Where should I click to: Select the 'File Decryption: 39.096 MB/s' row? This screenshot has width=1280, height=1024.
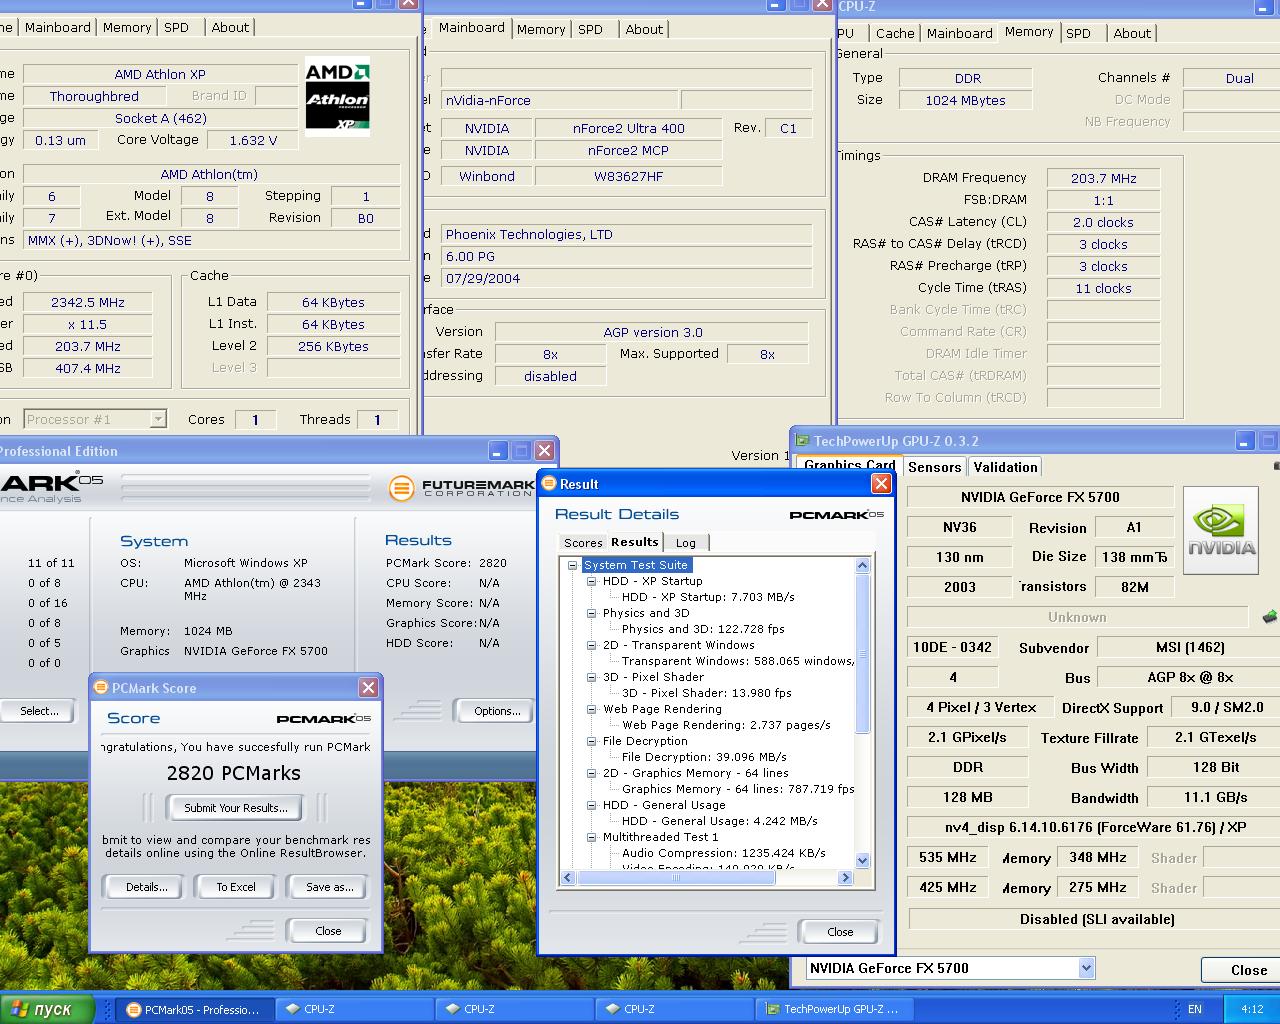[x=704, y=757]
